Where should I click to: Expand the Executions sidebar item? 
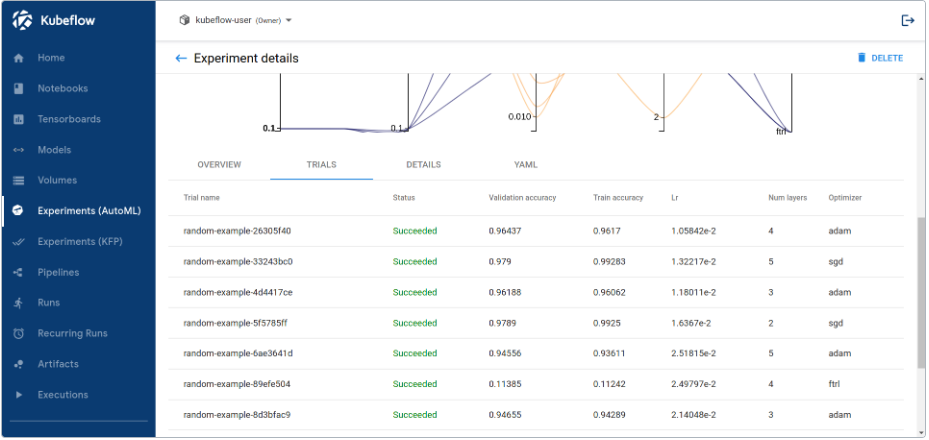tap(18, 395)
